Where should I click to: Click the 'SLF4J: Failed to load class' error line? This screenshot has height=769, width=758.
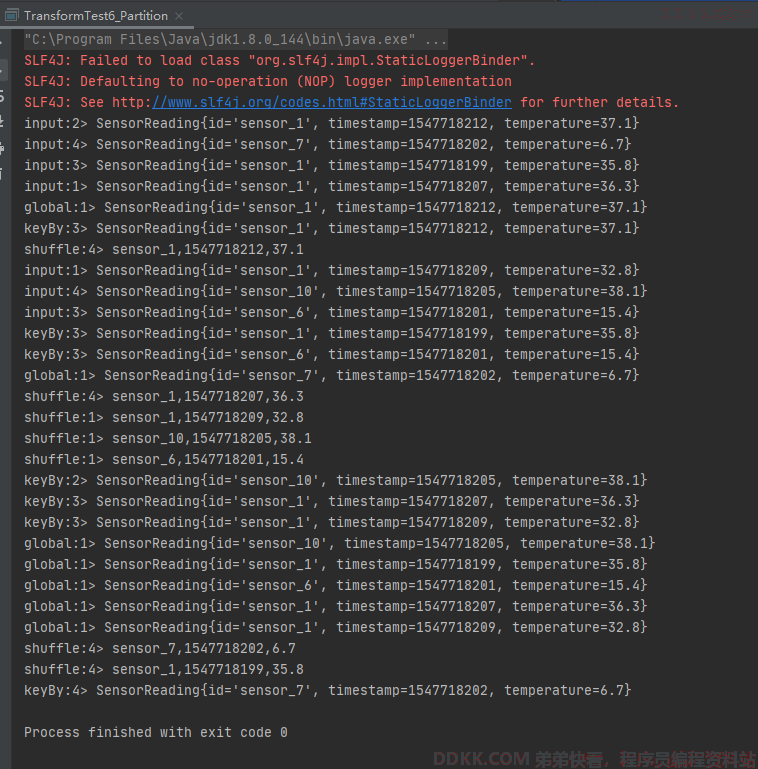click(279, 60)
